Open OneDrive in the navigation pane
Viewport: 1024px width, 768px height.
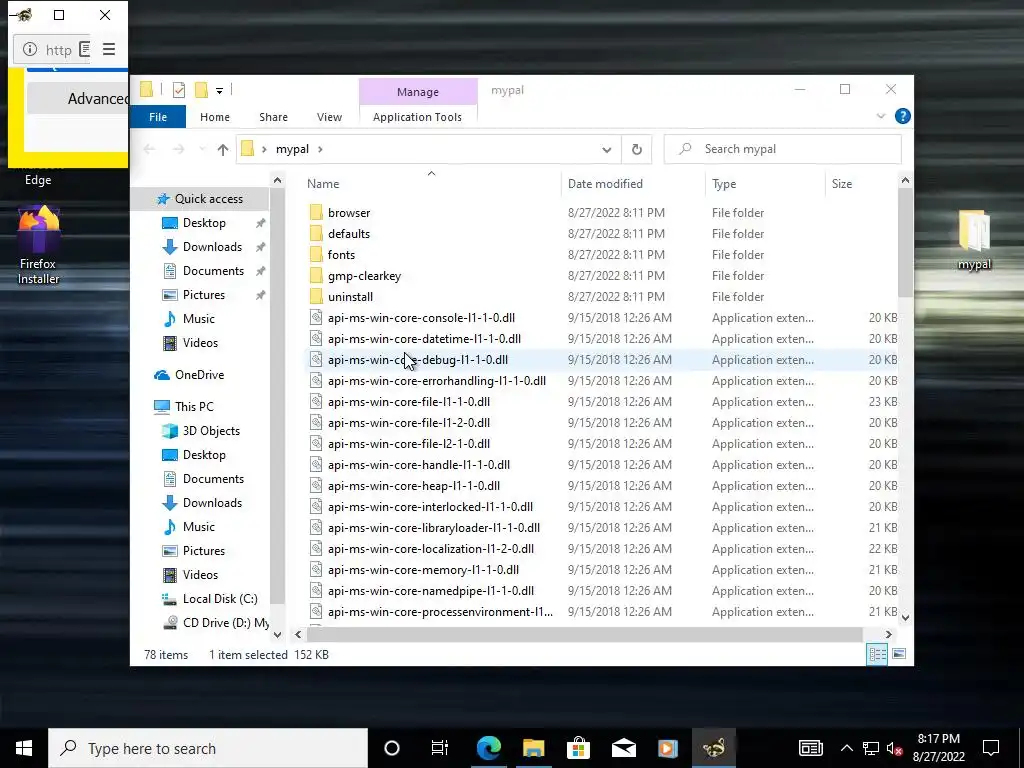click(199, 375)
